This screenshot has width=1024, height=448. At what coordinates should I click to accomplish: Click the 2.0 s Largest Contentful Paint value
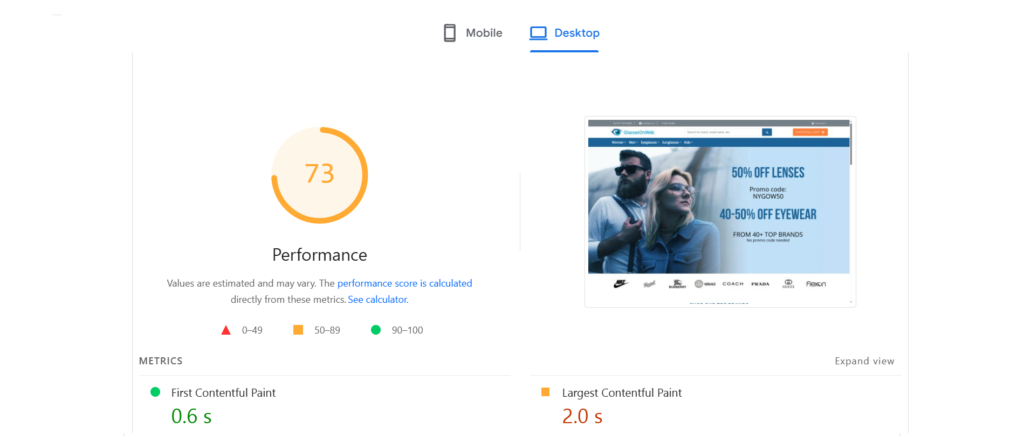click(582, 416)
